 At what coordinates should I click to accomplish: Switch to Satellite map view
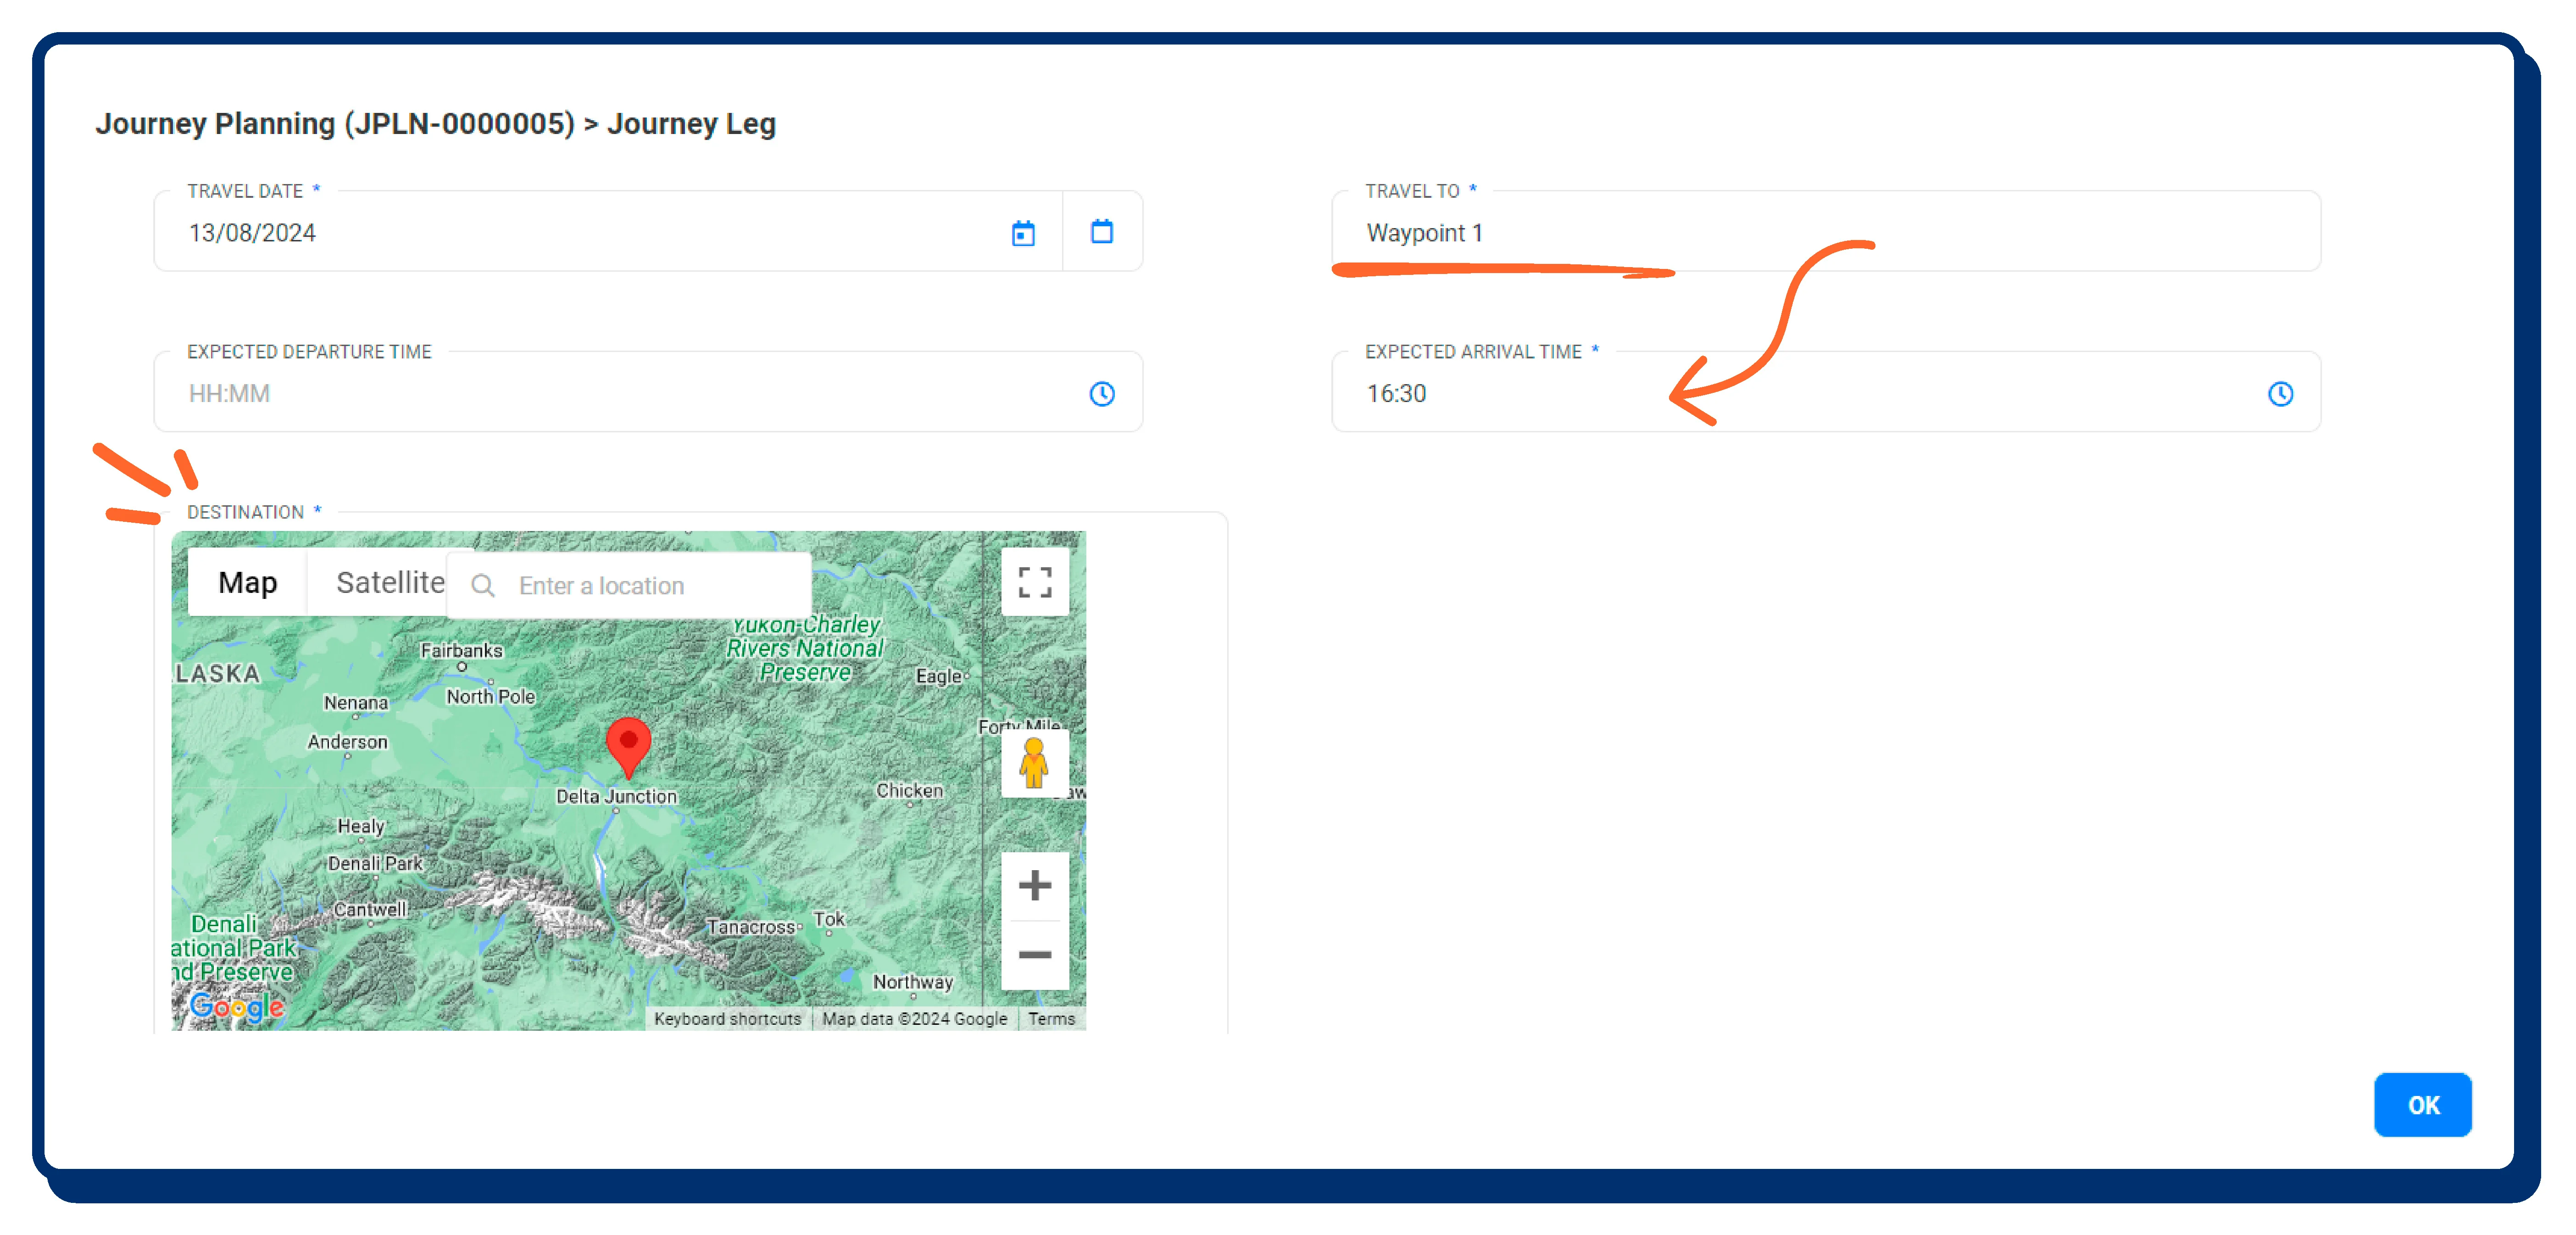(x=390, y=582)
